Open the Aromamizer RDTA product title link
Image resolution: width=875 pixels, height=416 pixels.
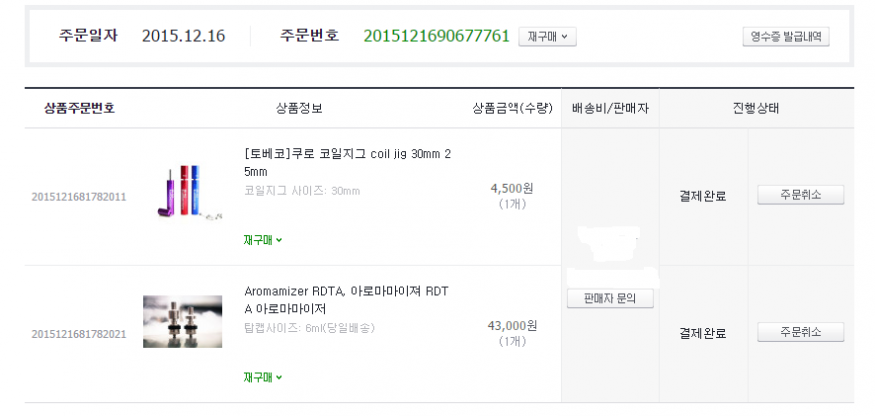(347, 300)
